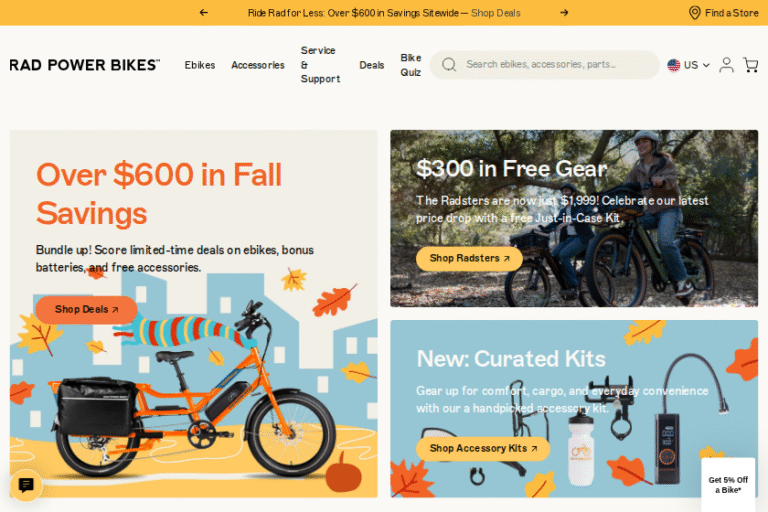Open the Get 5% Off a Bike popup
Image resolution: width=768 pixels, height=512 pixels.
(x=728, y=485)
